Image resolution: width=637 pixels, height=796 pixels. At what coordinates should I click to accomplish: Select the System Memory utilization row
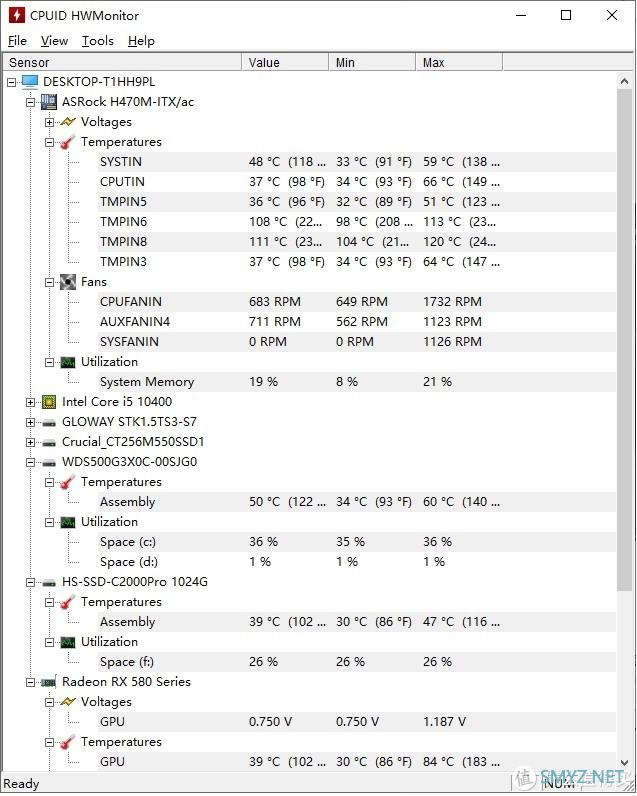tap(355, 382)
